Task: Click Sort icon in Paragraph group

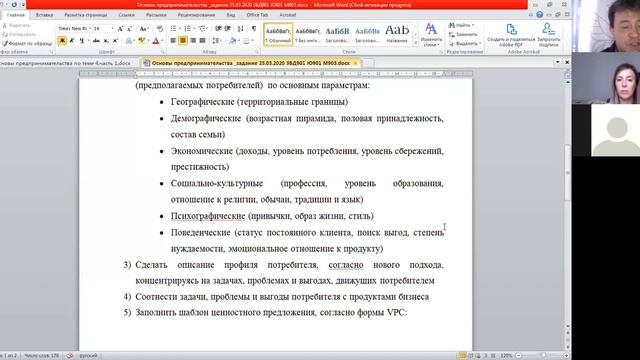Action: click(x=240, y=29)
